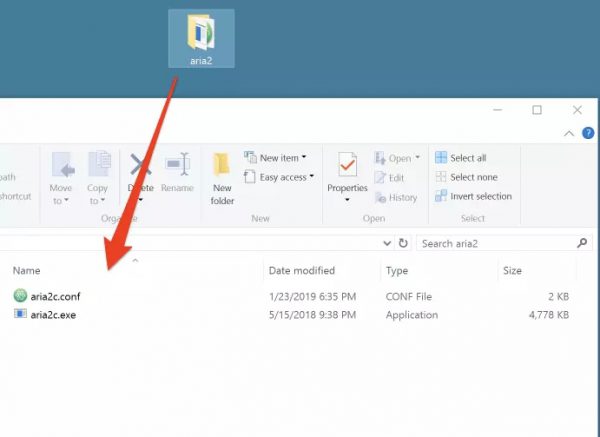Close the File Explorer window
The image size is (600, 437).
coord(577,110)
